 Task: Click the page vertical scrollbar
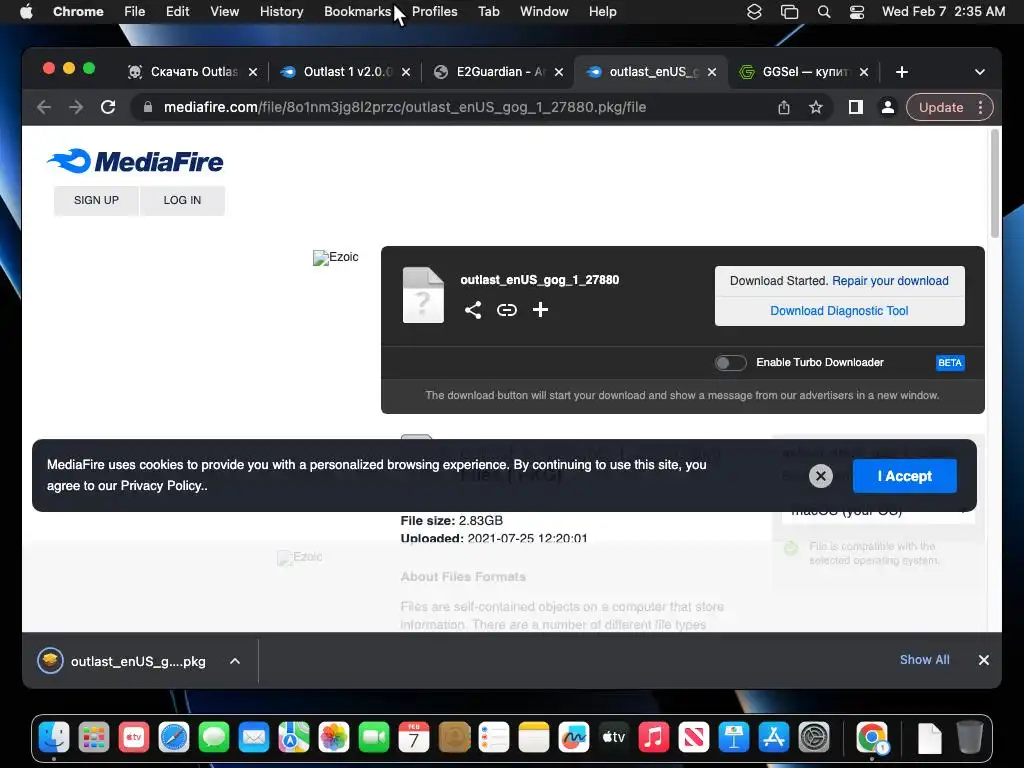point(995,184)
